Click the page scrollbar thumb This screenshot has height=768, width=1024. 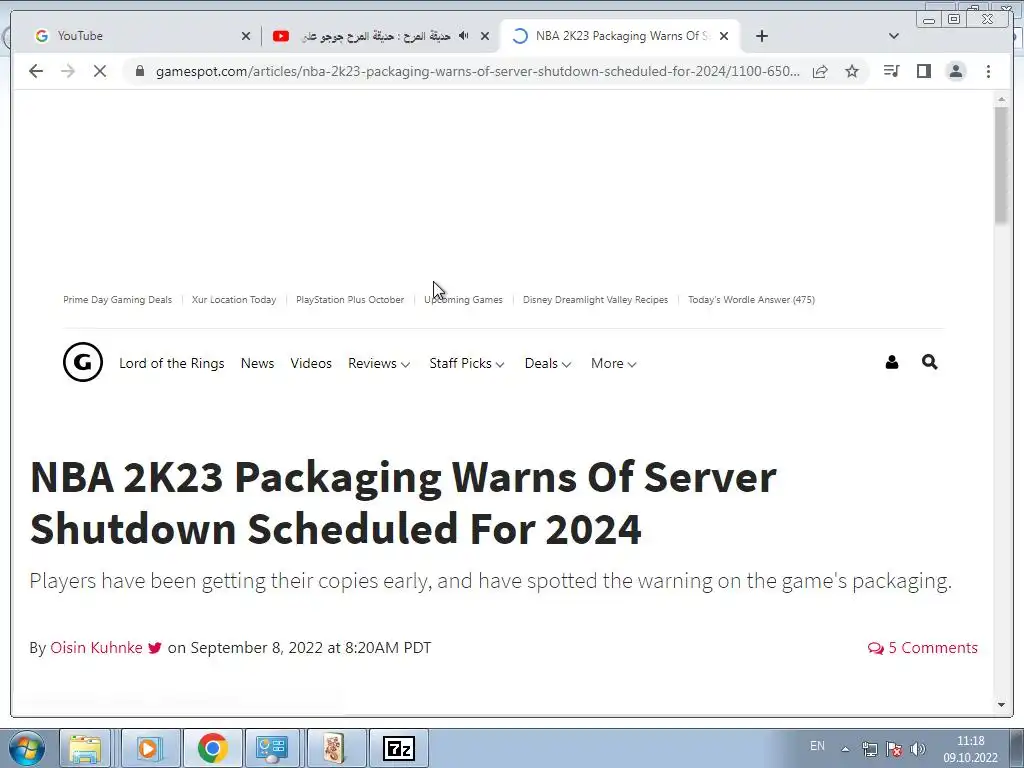click(x=1001, y=165)
